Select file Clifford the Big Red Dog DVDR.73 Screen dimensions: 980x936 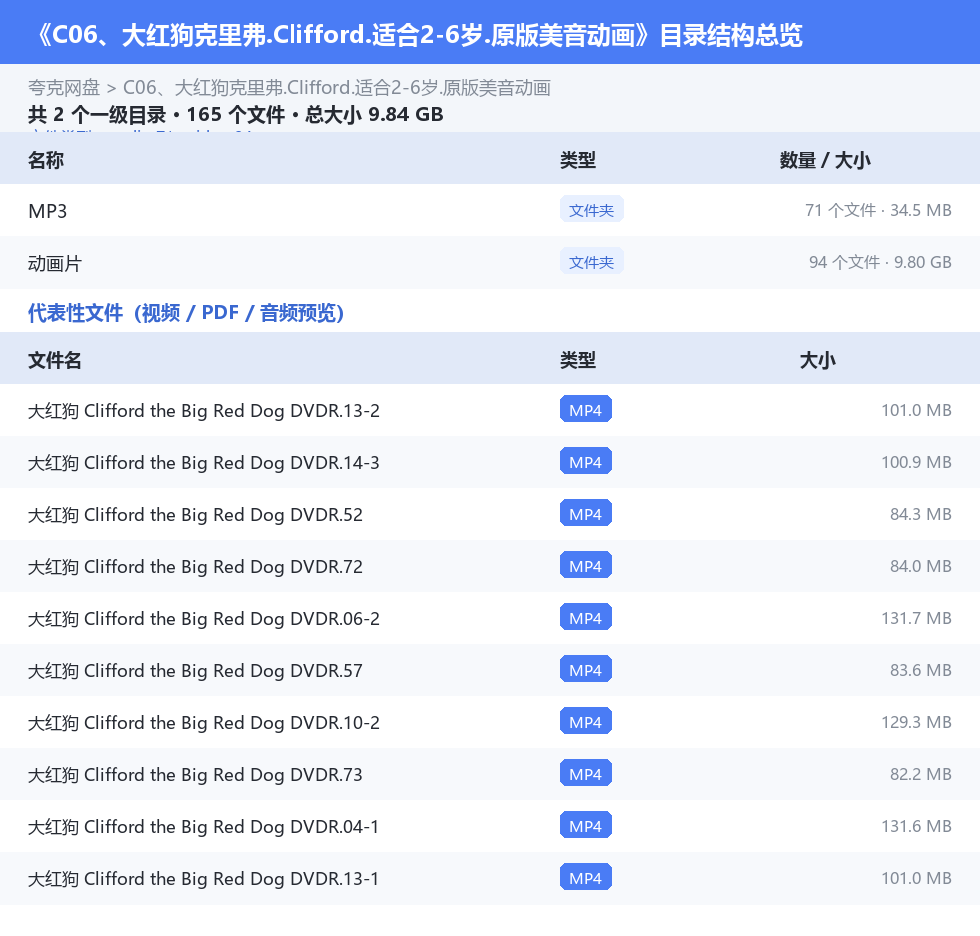pos(195,774)
